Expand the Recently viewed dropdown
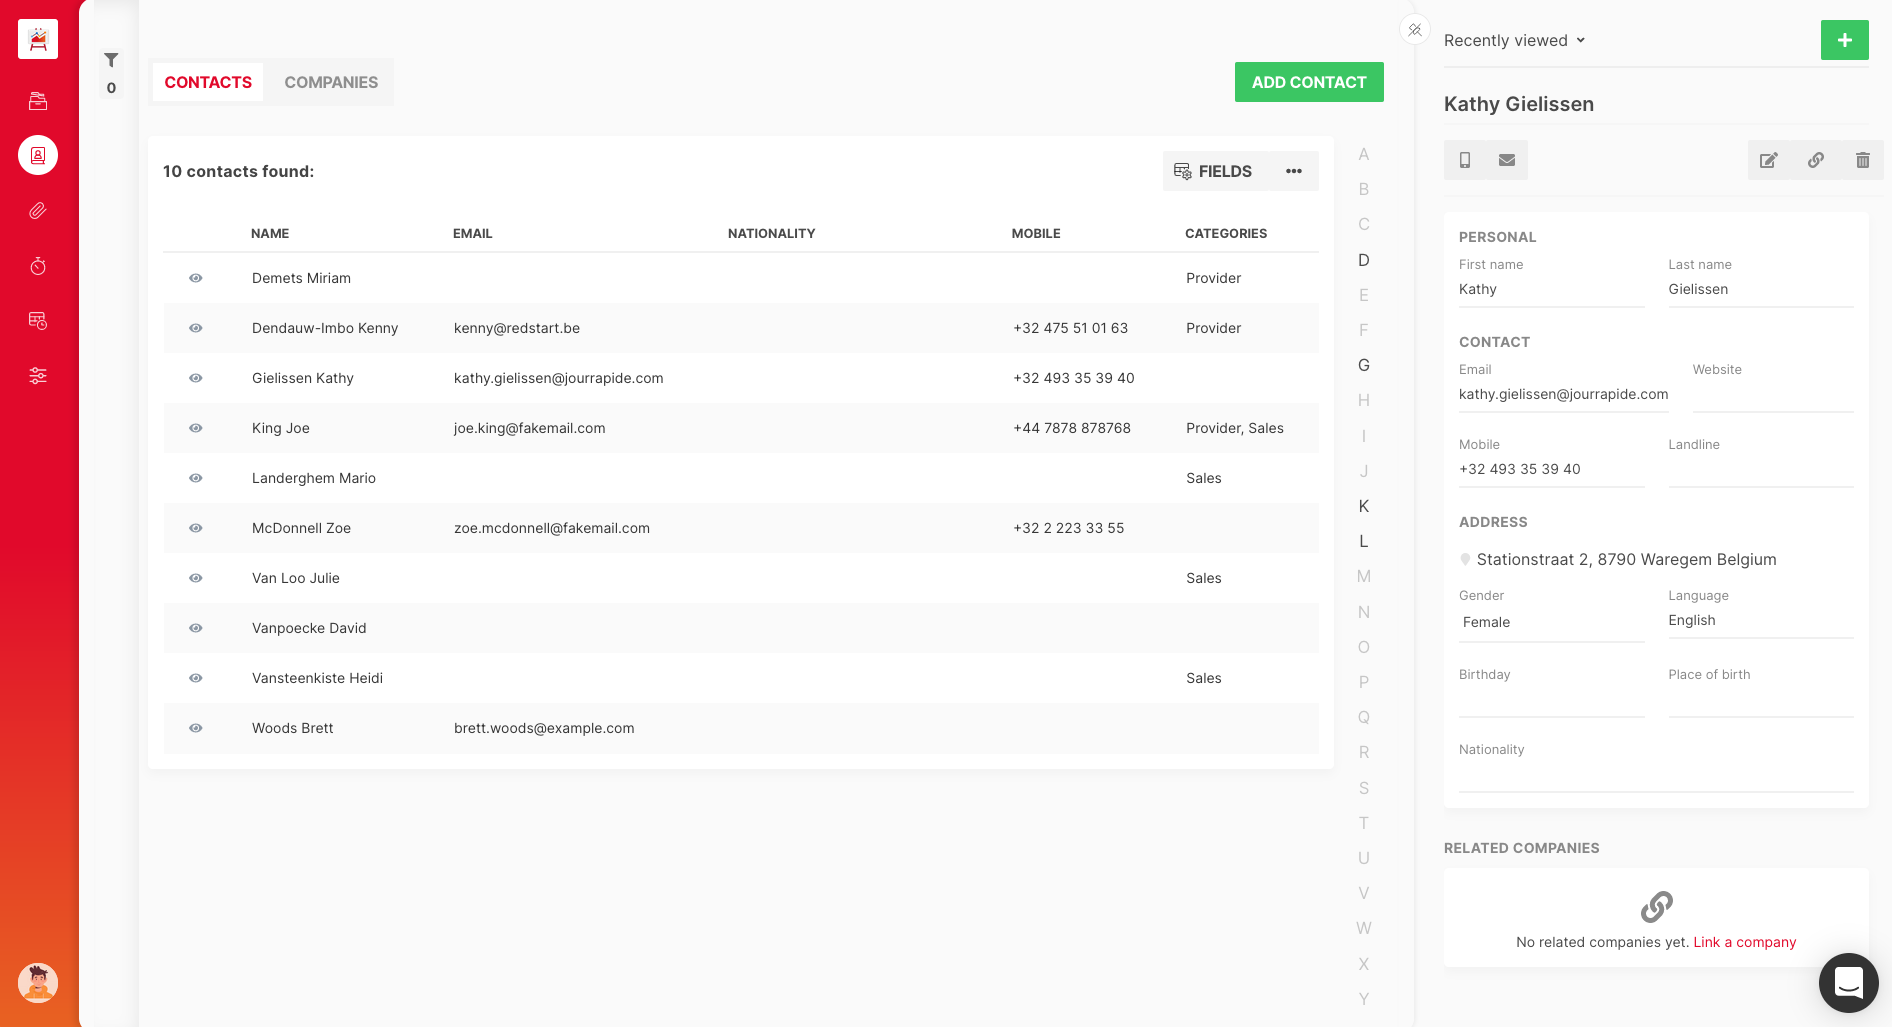The height and width of the screenshot is (1027, 1892). coord(1514,40)
